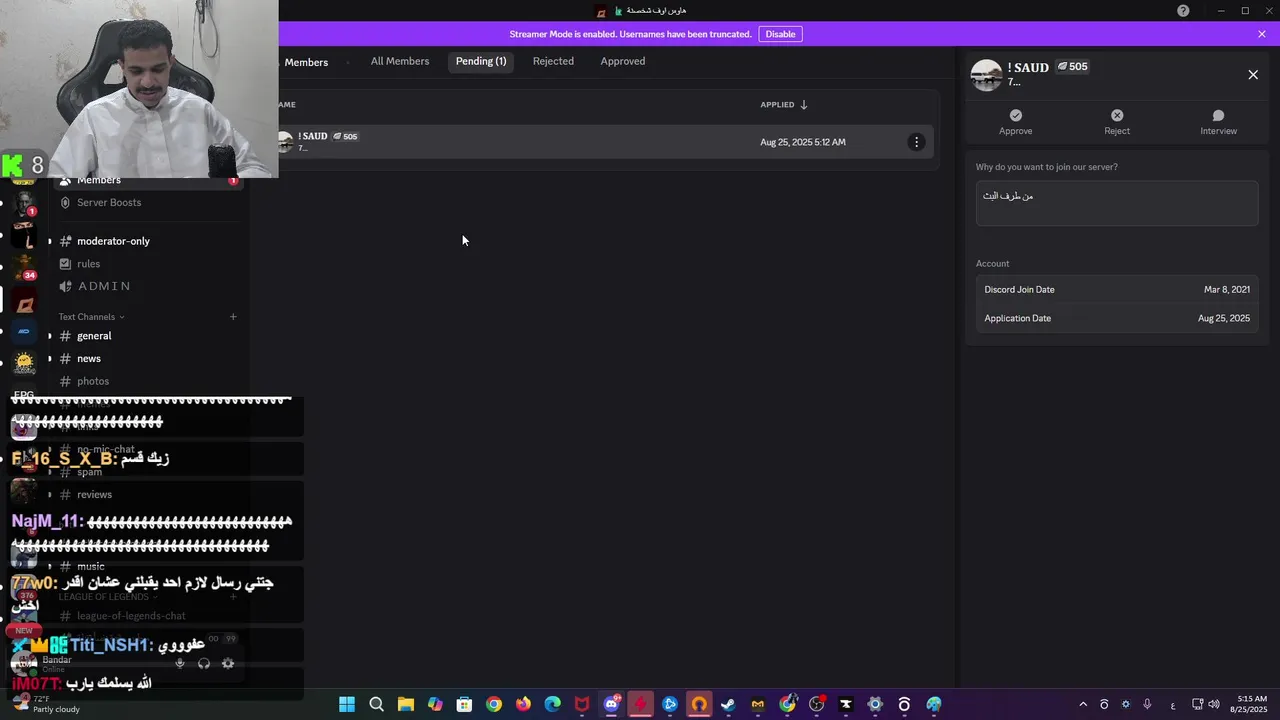Image resolution: width=1280 pixels, height=720 pixels.
Task: Add a channel to Text Channels
Action: (x=233, y=317)
